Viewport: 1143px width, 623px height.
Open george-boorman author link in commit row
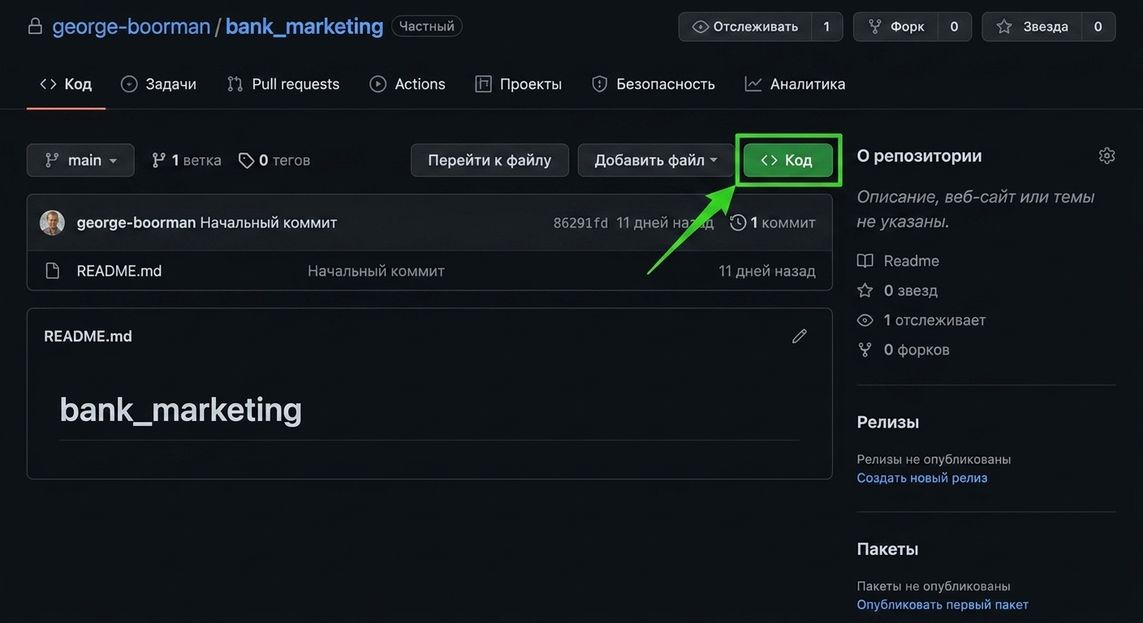(136, 222)
